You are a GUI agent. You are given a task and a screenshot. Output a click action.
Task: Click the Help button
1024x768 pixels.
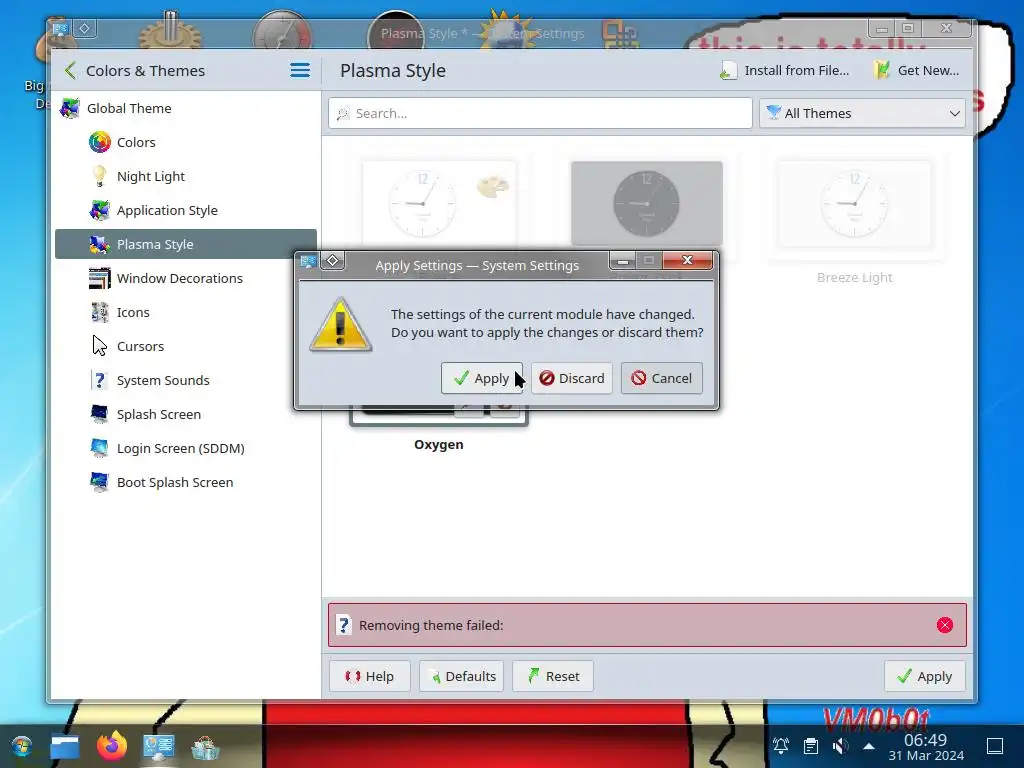[x=370, y=676]
